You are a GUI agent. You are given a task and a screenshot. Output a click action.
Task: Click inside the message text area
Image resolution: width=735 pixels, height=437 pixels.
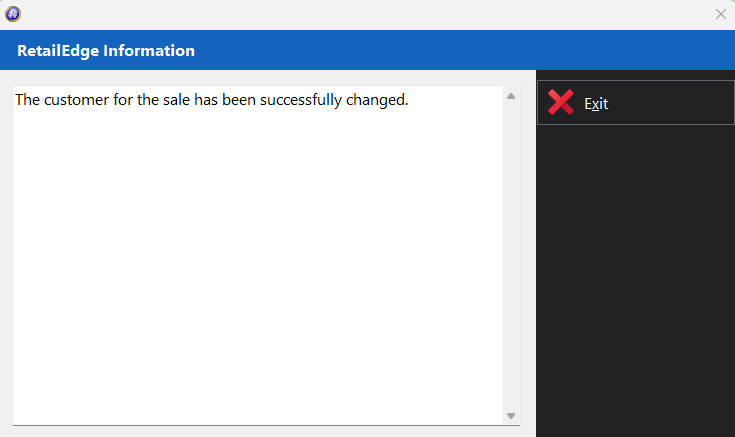[258, 256]
